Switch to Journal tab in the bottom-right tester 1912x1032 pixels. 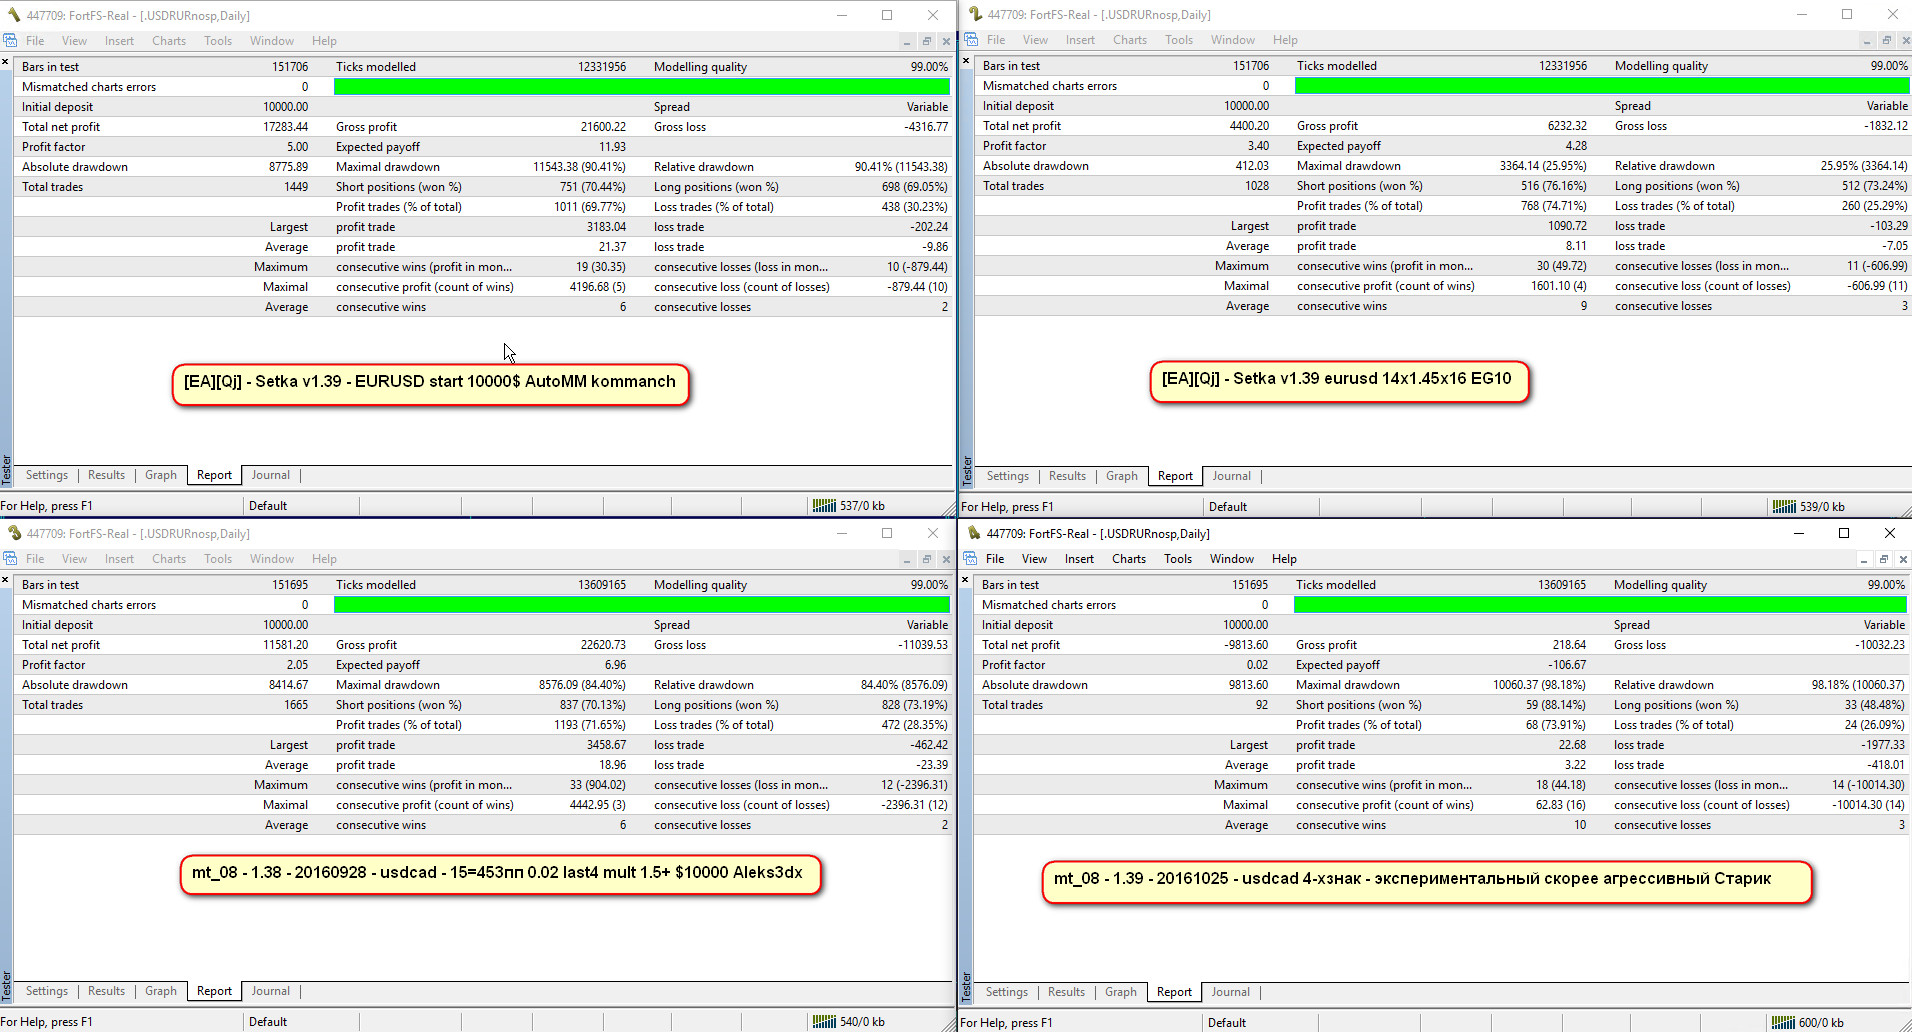click(x=1231, y=992)
